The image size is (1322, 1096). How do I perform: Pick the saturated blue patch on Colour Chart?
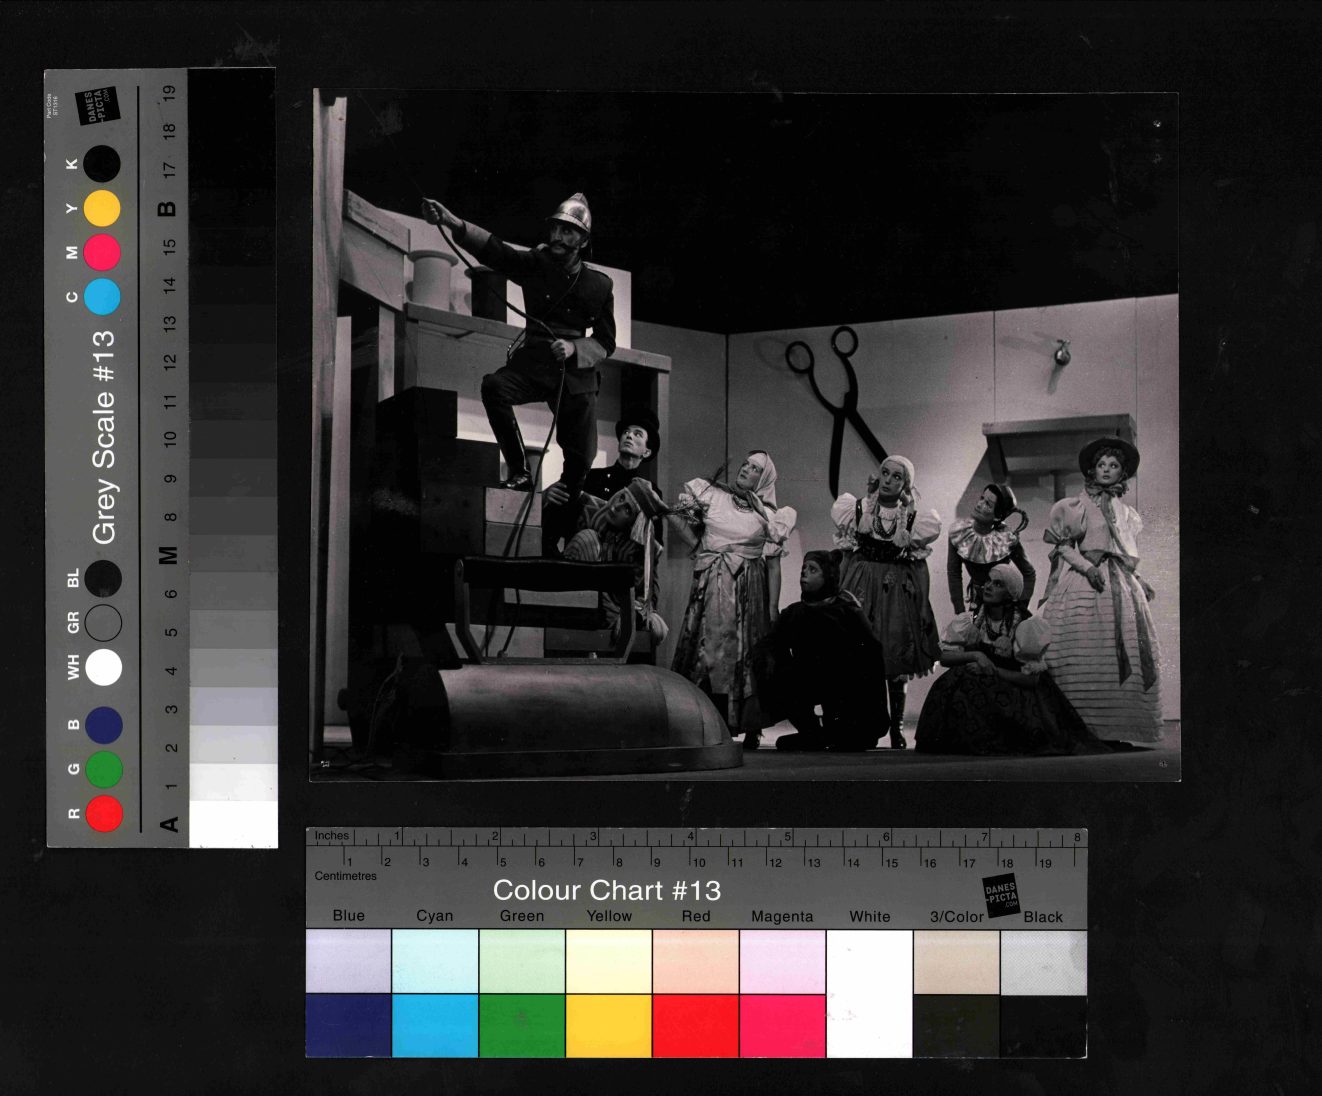pos(348,1025)
